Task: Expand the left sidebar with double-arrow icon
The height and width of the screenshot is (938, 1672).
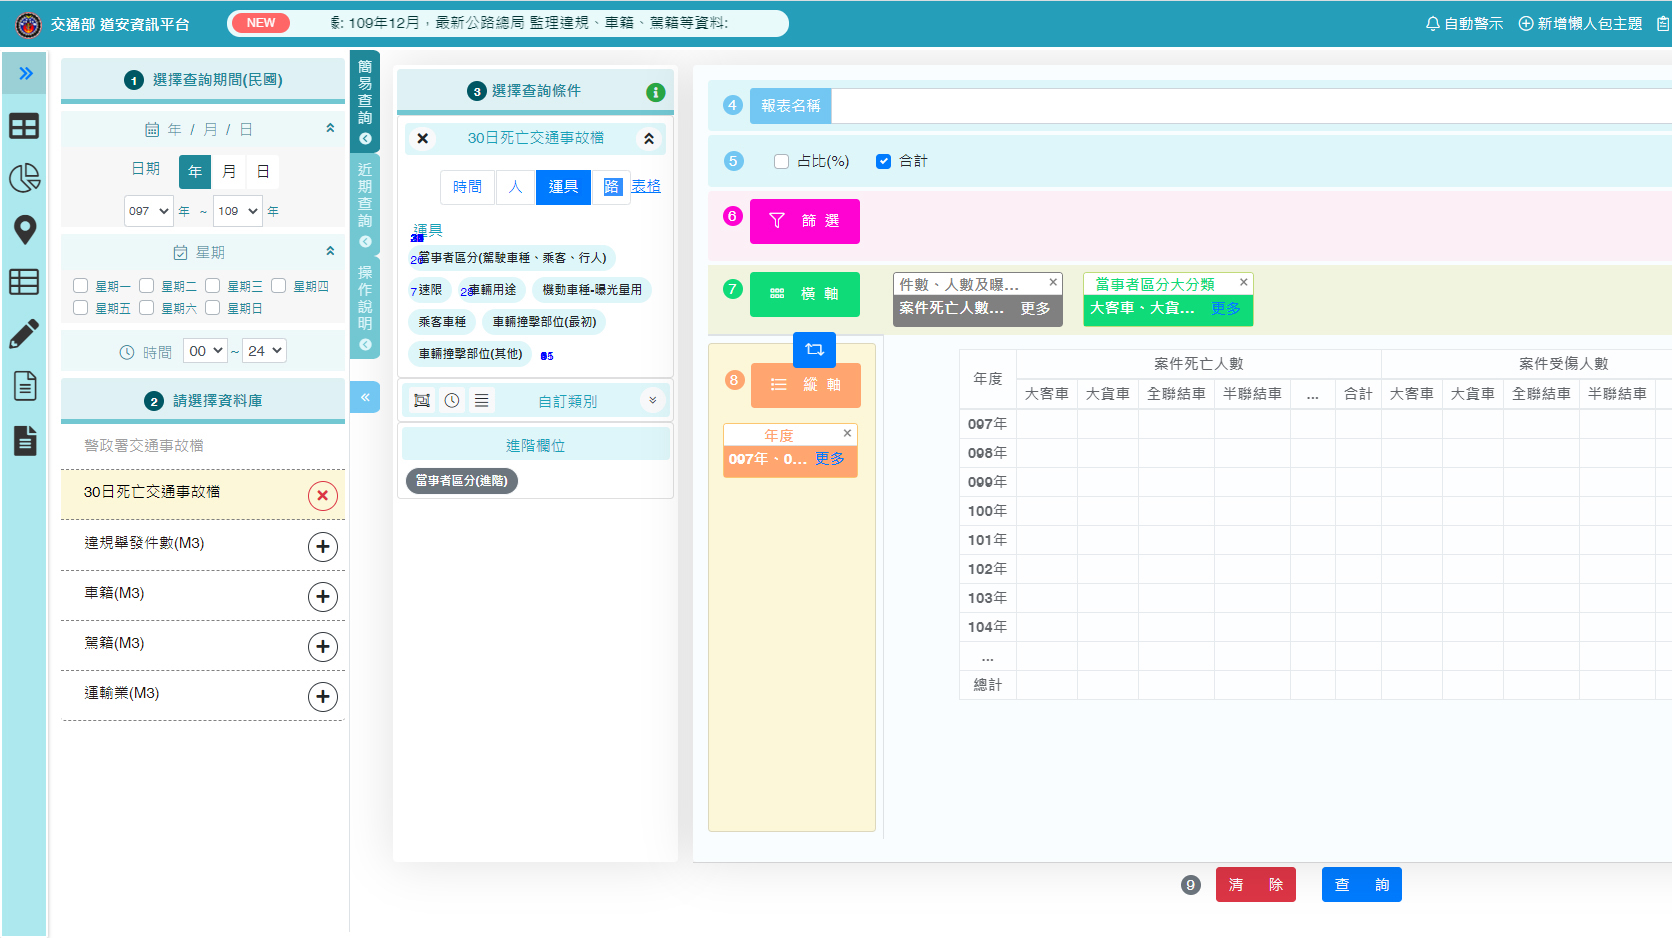Action: pyautogui.click(x=25, y=73)
